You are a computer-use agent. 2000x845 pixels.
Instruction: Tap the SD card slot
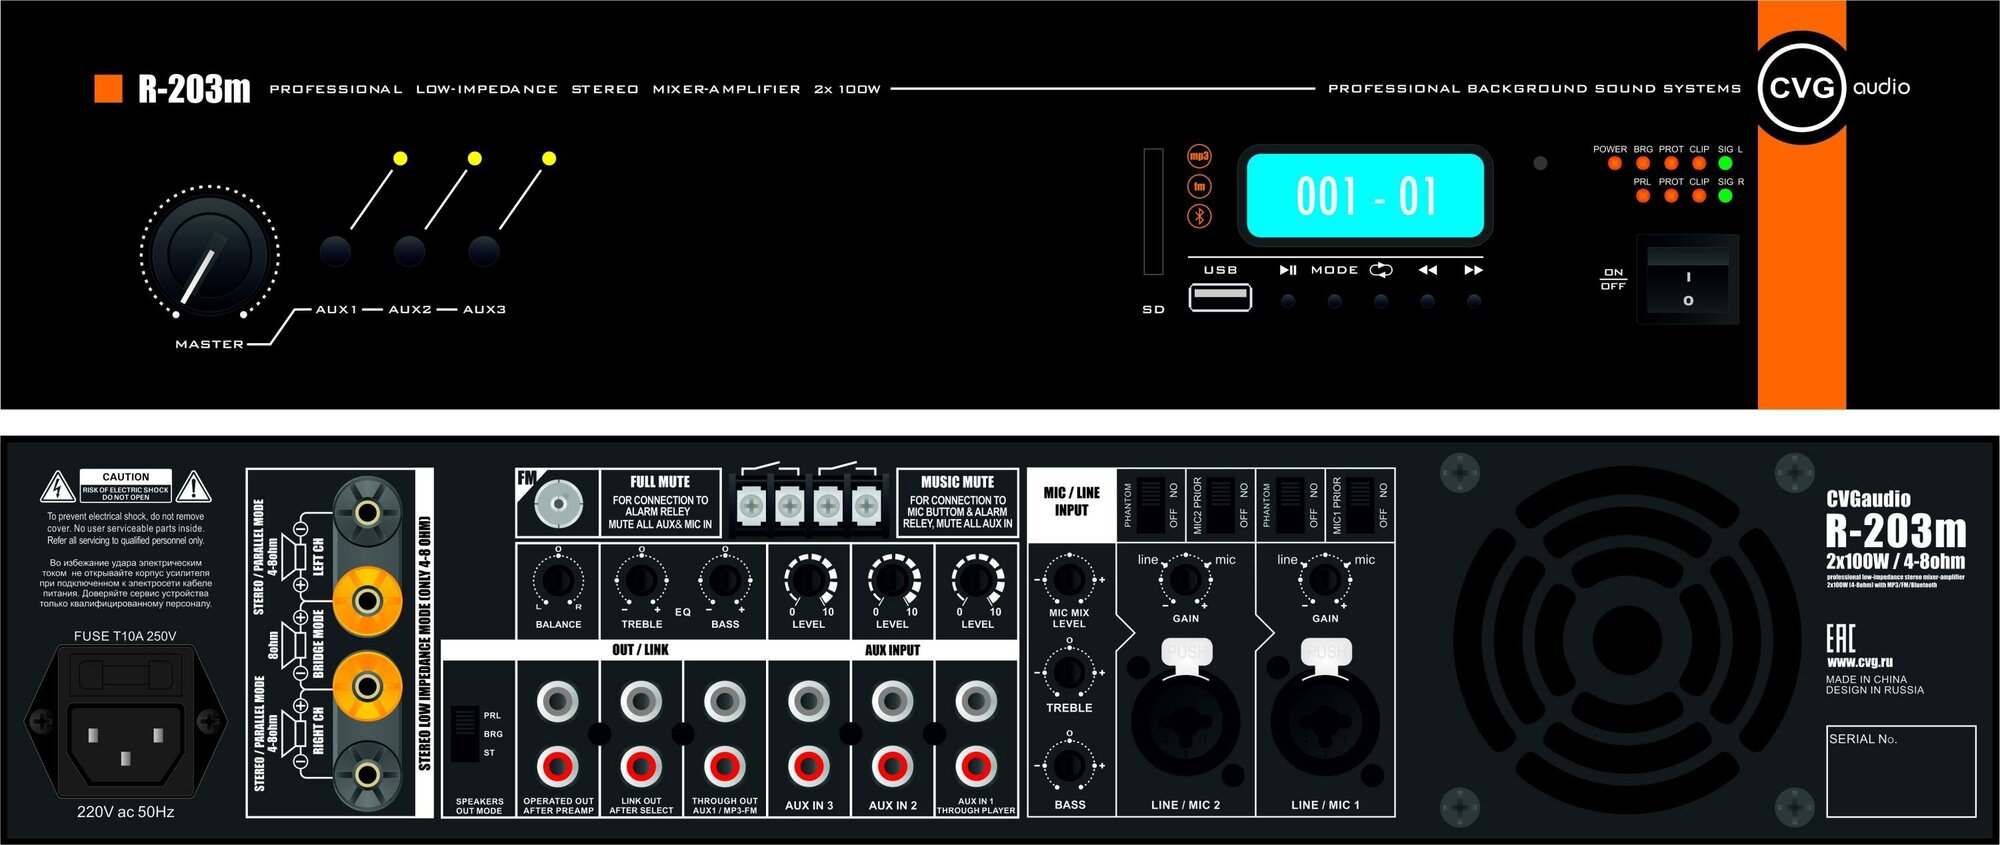1154,211
